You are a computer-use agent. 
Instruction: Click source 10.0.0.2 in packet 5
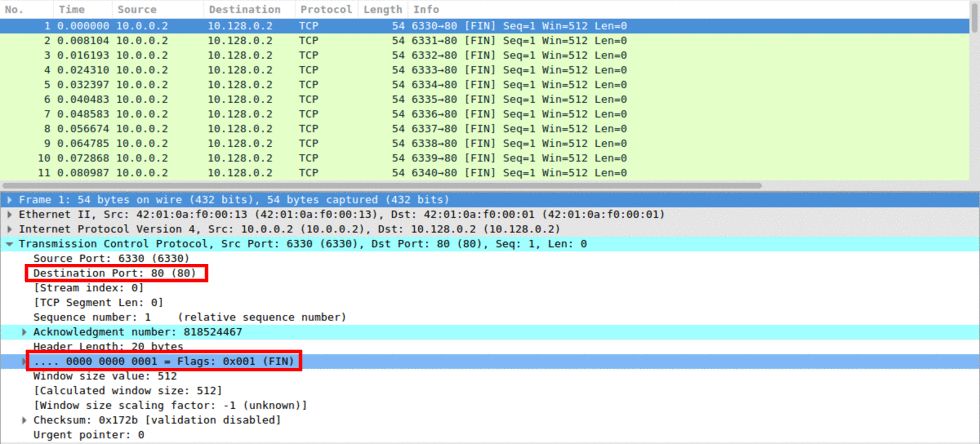(x=142, y=84)
